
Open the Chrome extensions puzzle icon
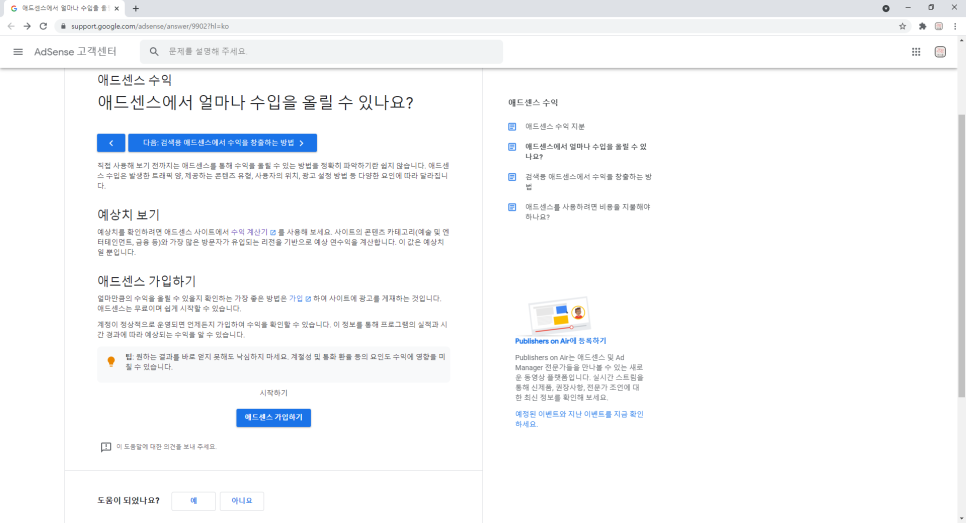tap(922, 26)
